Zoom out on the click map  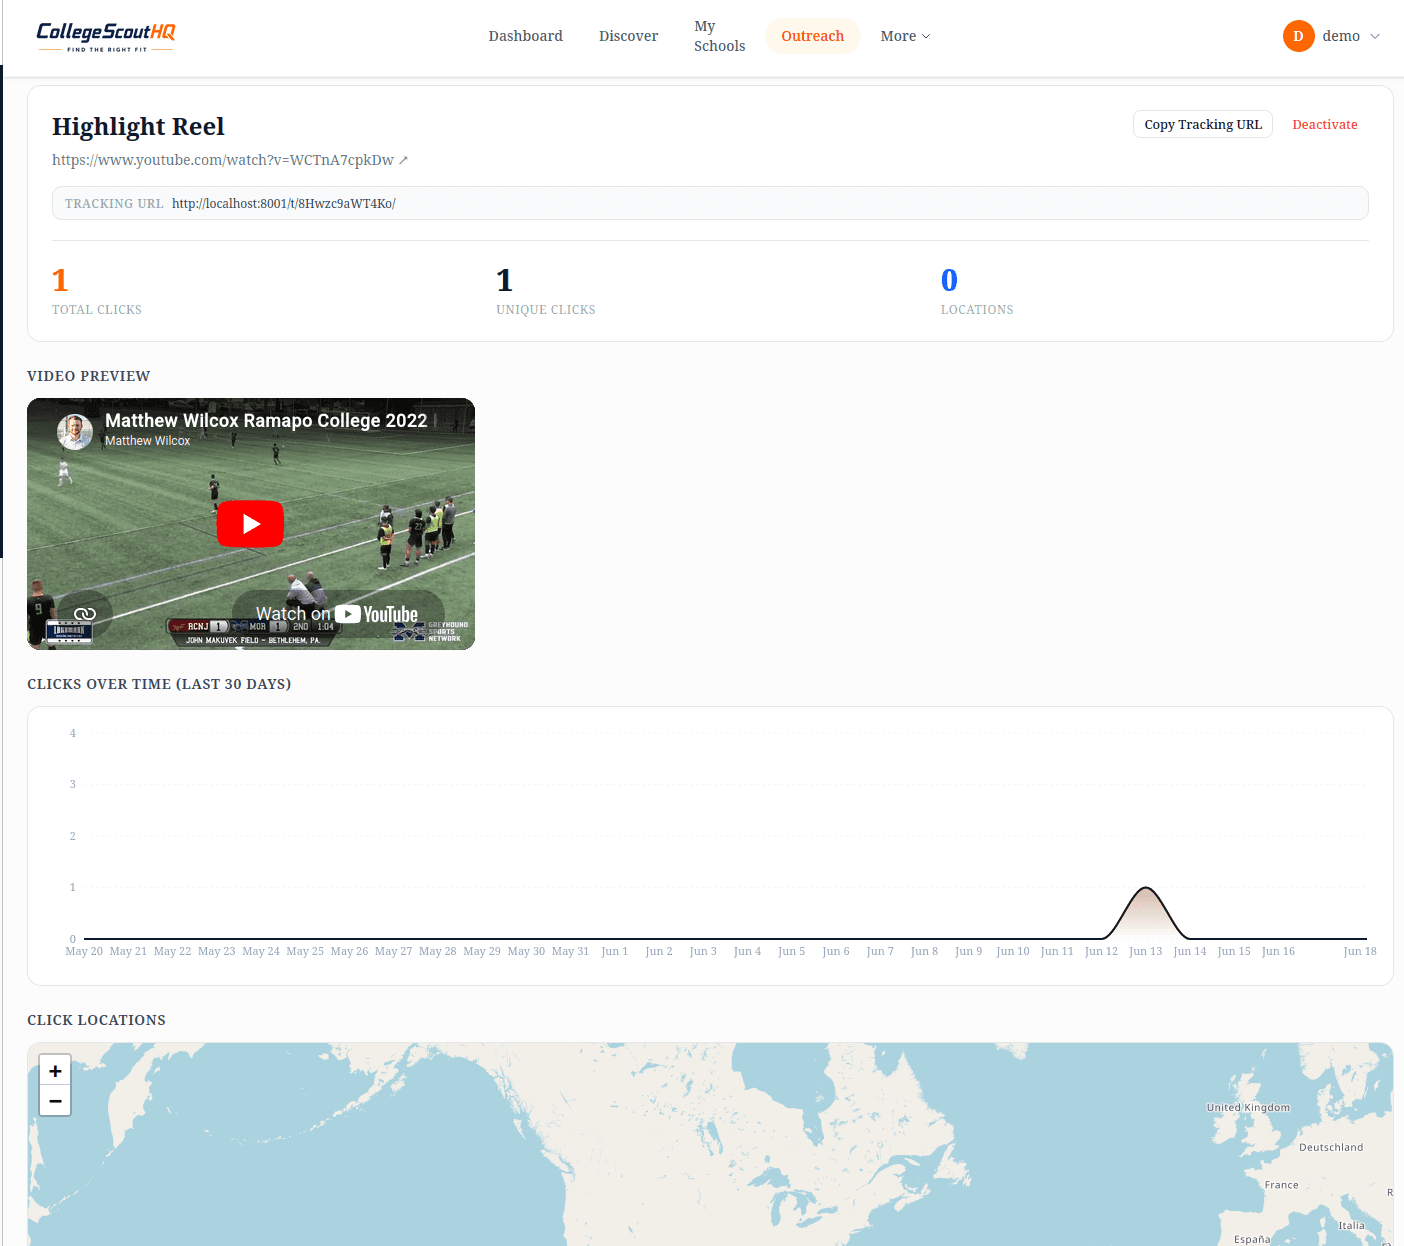point(55,1101)
